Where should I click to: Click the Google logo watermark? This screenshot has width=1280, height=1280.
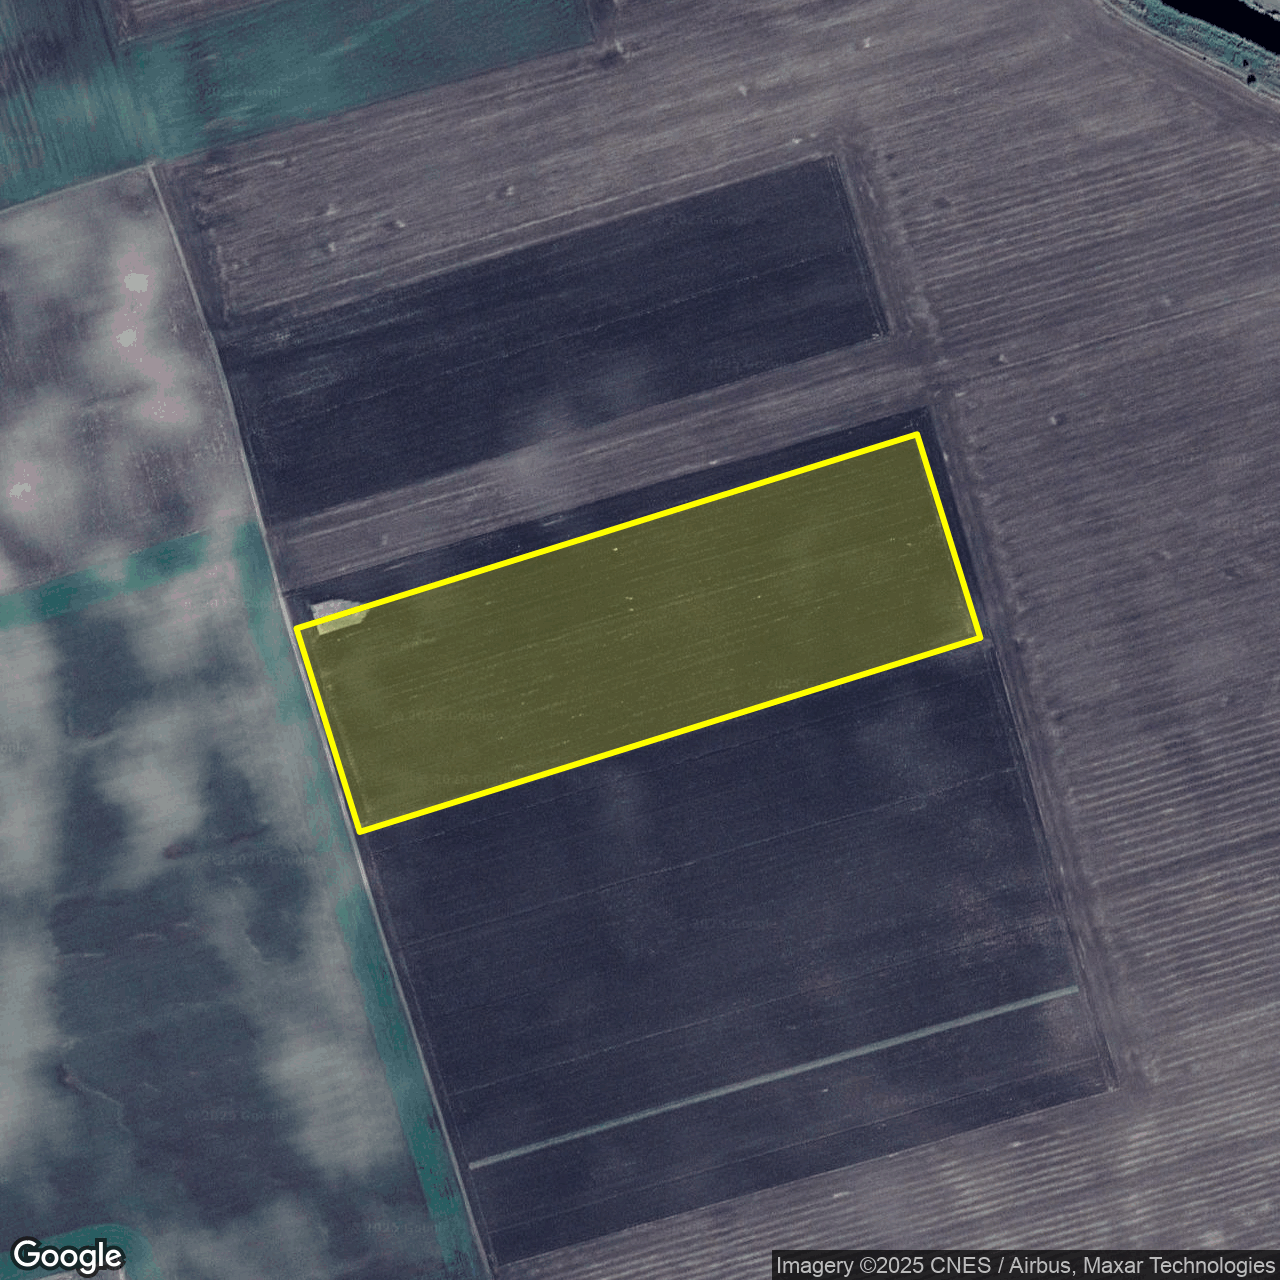tap(68, 1256)
